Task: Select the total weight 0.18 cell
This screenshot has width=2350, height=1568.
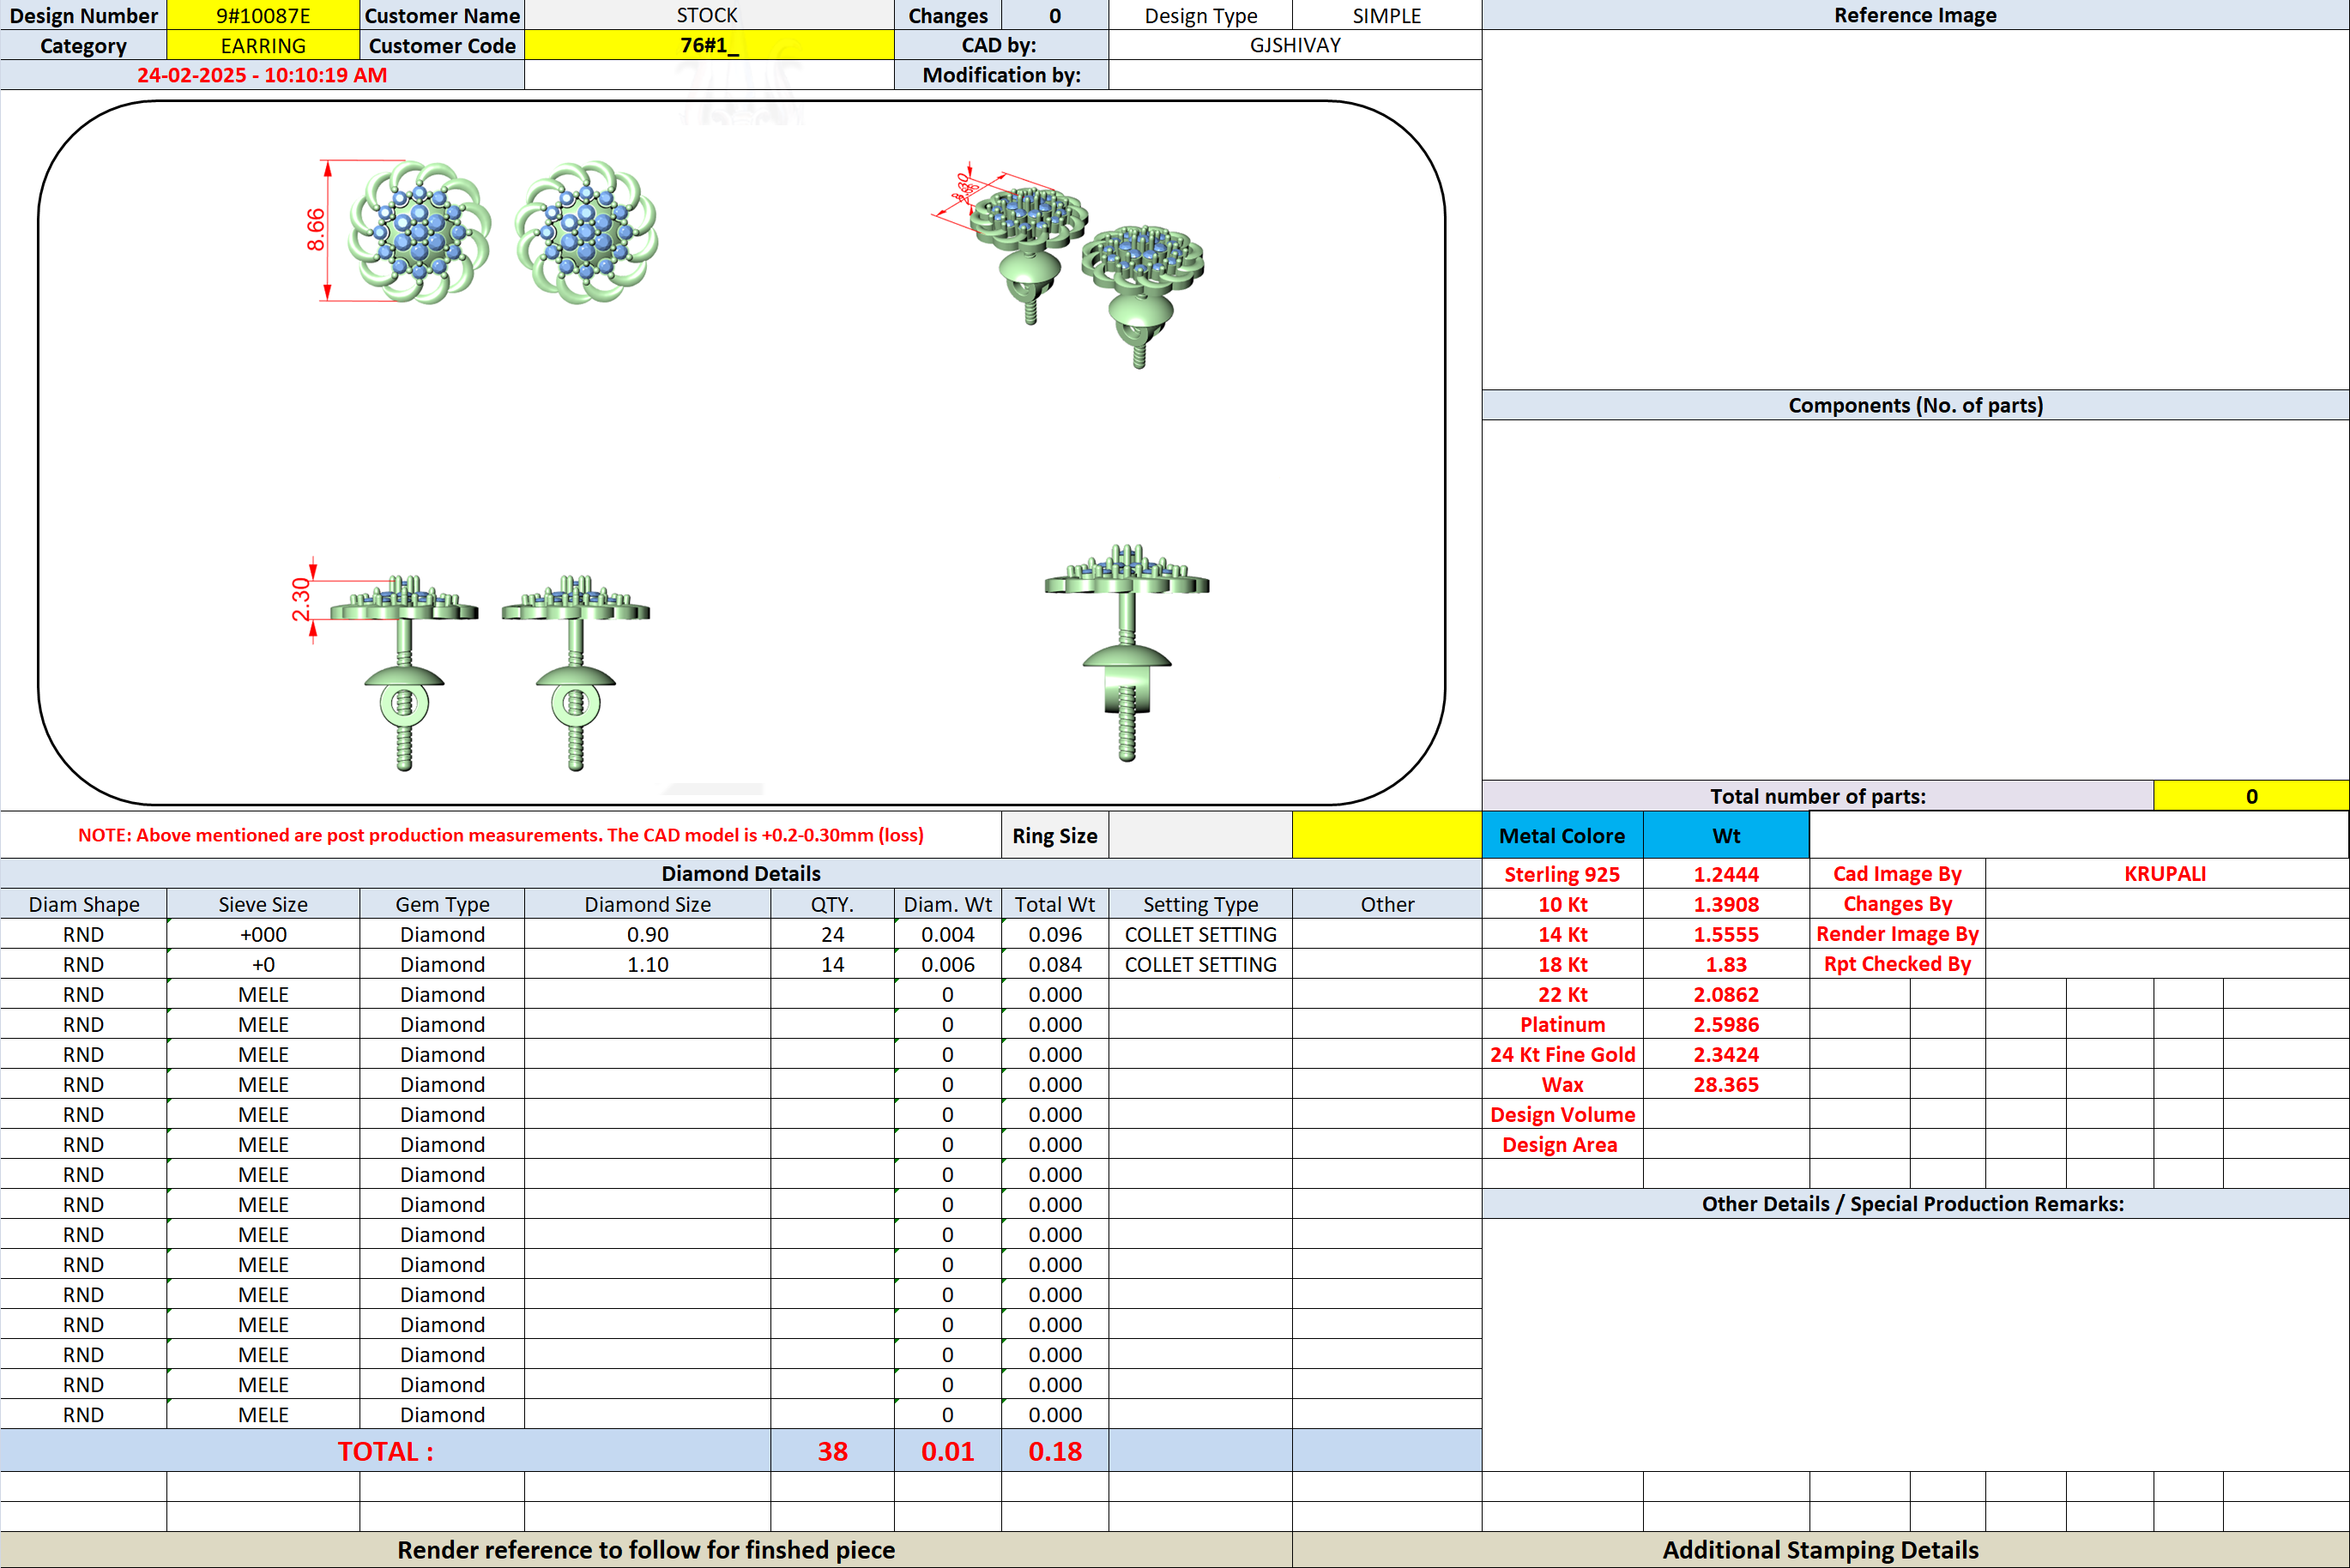Action: point(1055,1450)
